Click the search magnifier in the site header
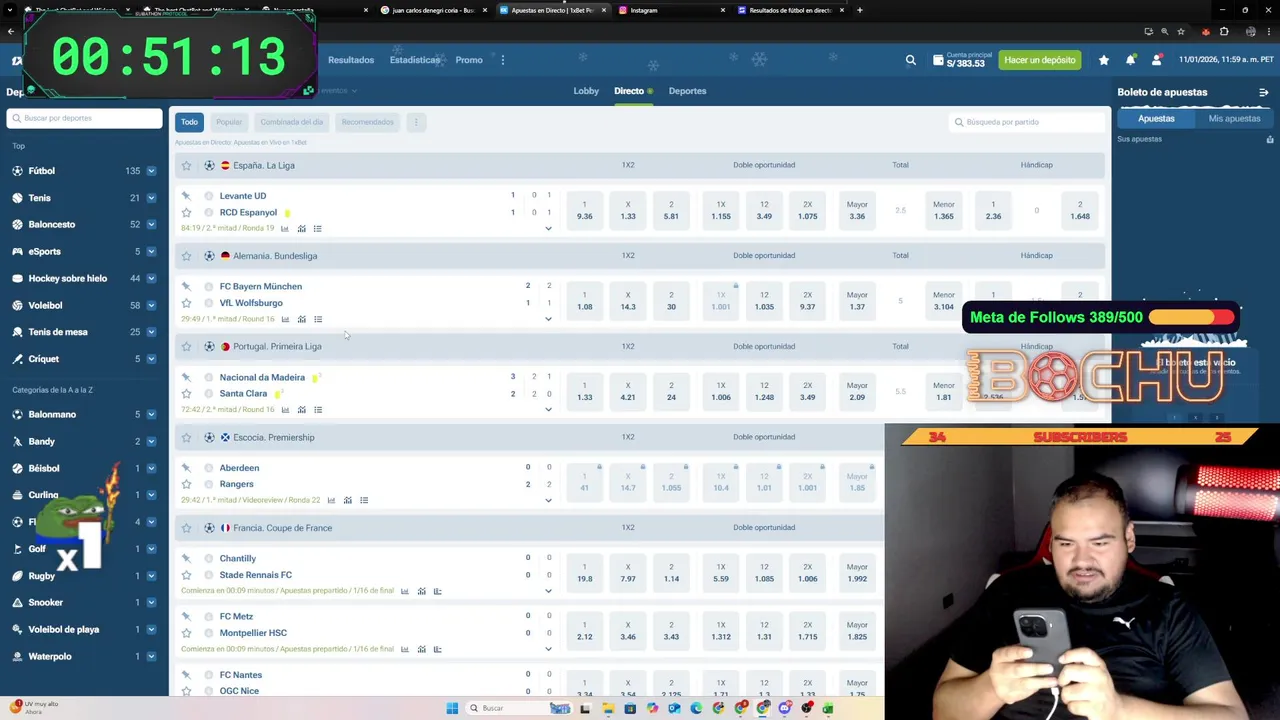 (910, 60)
